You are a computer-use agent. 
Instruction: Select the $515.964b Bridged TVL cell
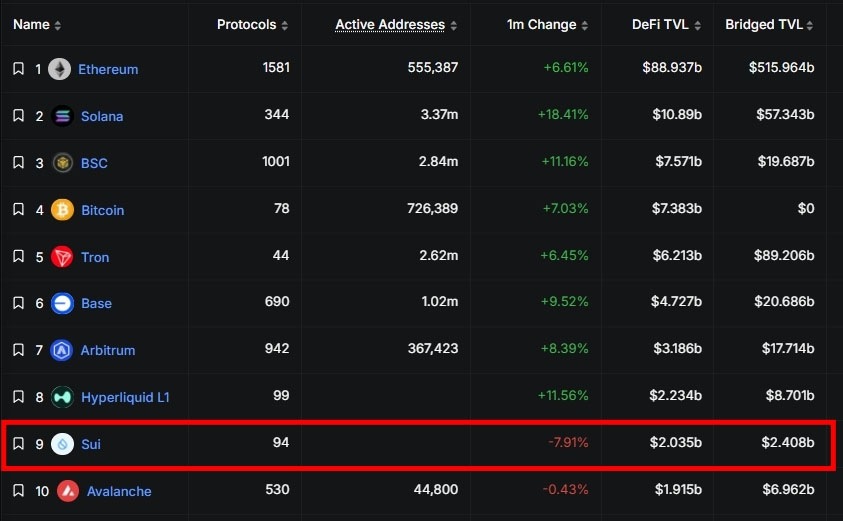(x=781, y=67)
